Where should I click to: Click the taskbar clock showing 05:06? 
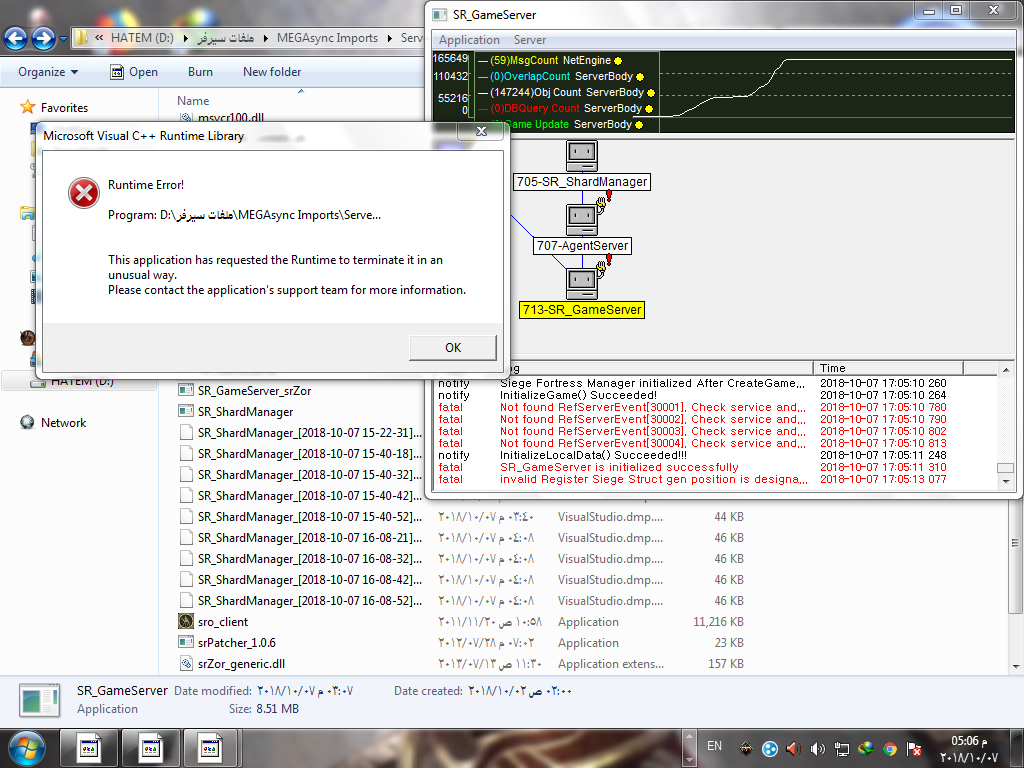[969, 749]
